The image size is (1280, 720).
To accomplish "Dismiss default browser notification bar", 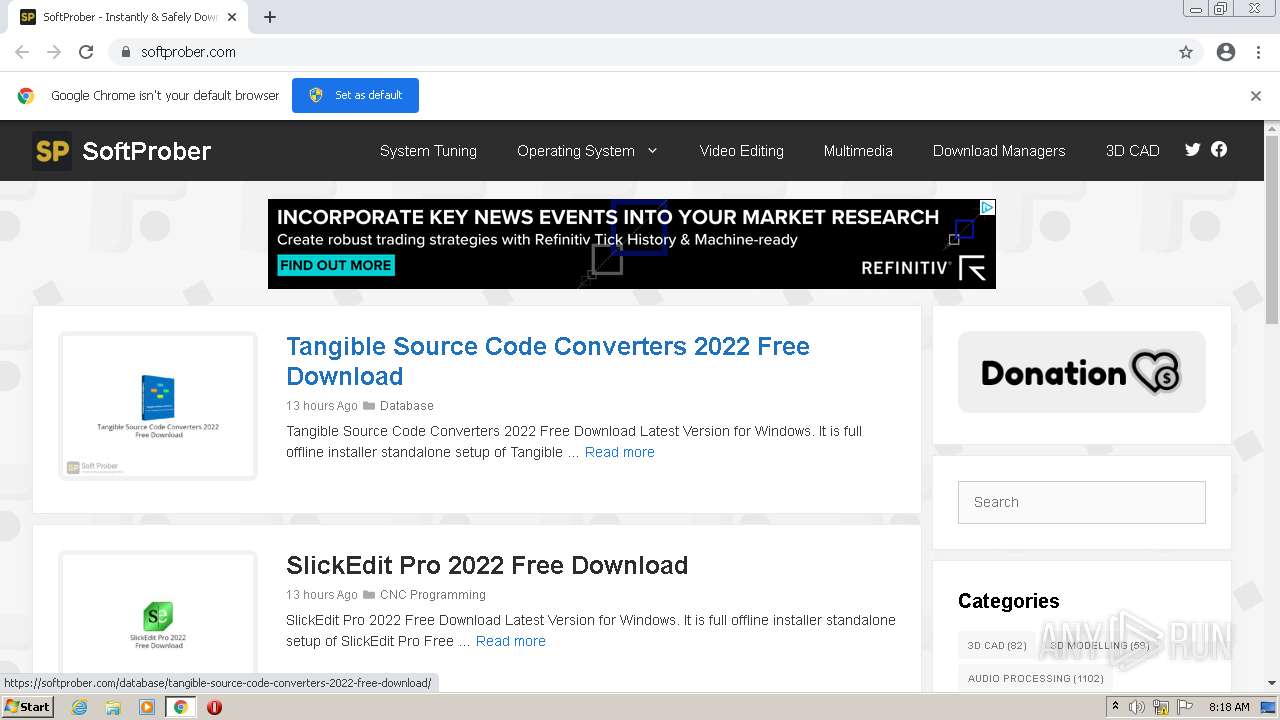I will (x=1256, y=96).
